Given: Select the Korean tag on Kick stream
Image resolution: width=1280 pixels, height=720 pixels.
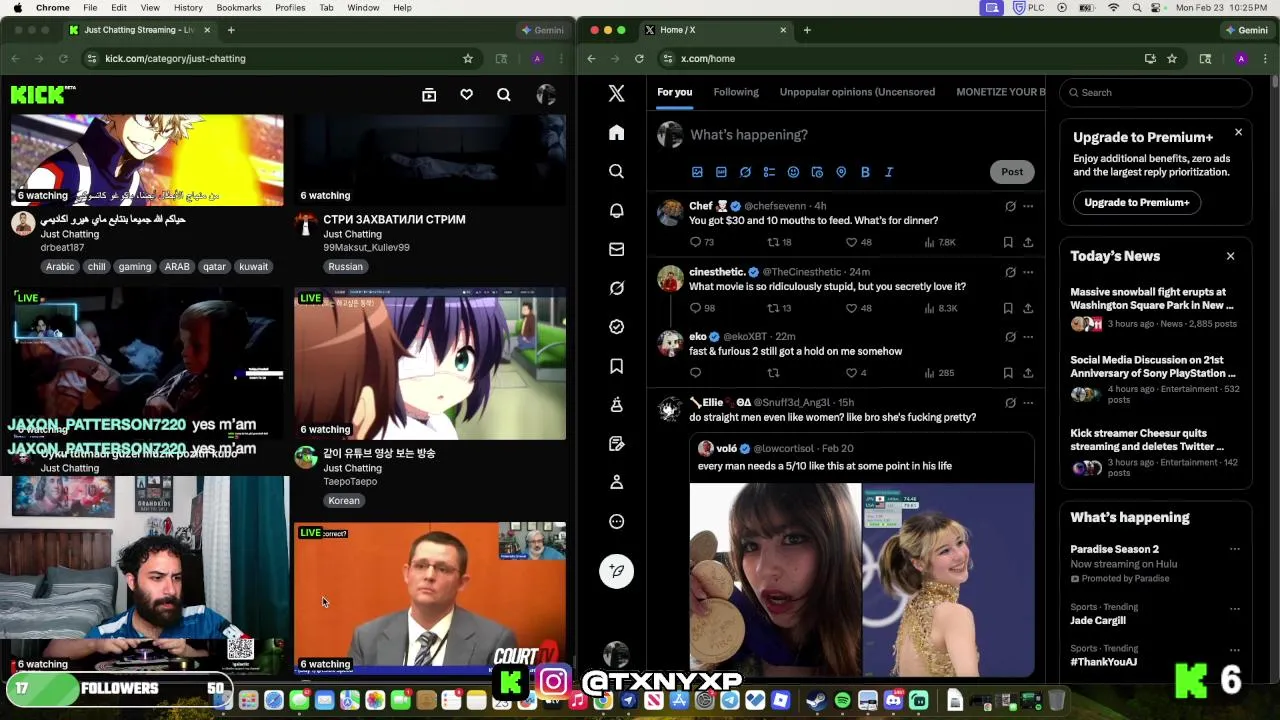Looking at the screenshot, I should coord(344,501).
